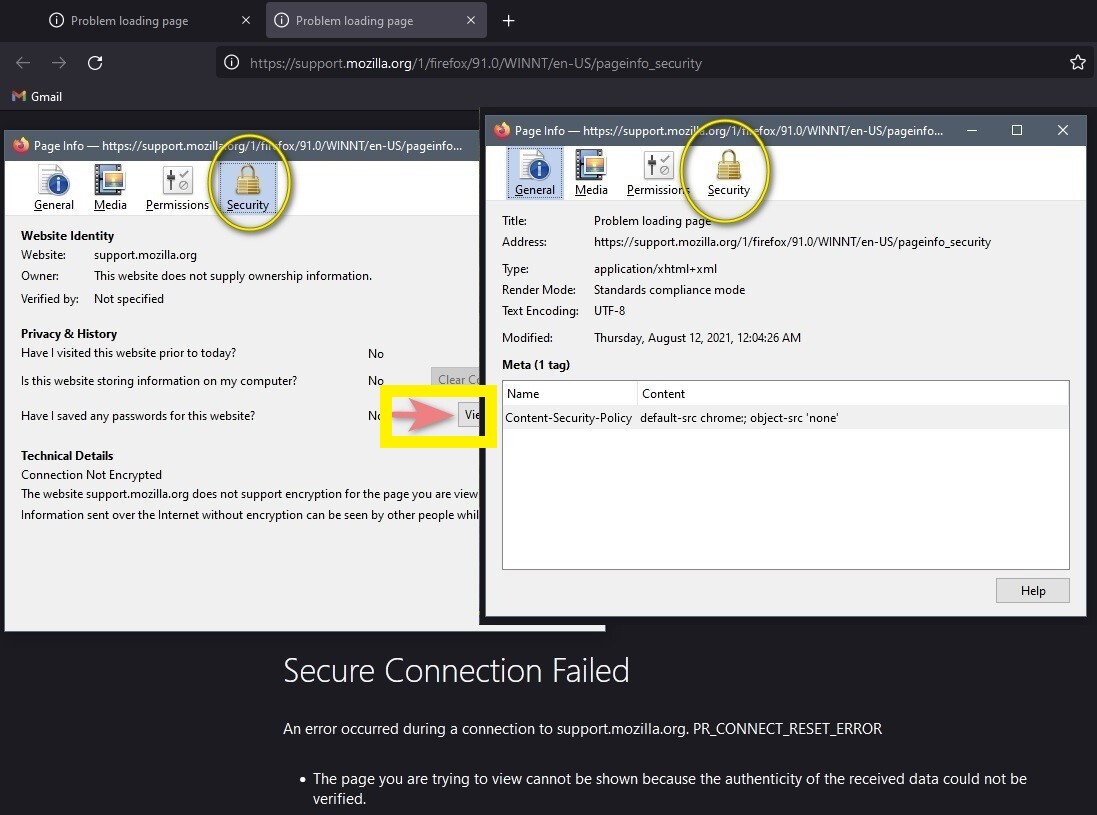Click the Name column header in Meta table
Viewport: 1097px width, 815px height.
[569, 393]
